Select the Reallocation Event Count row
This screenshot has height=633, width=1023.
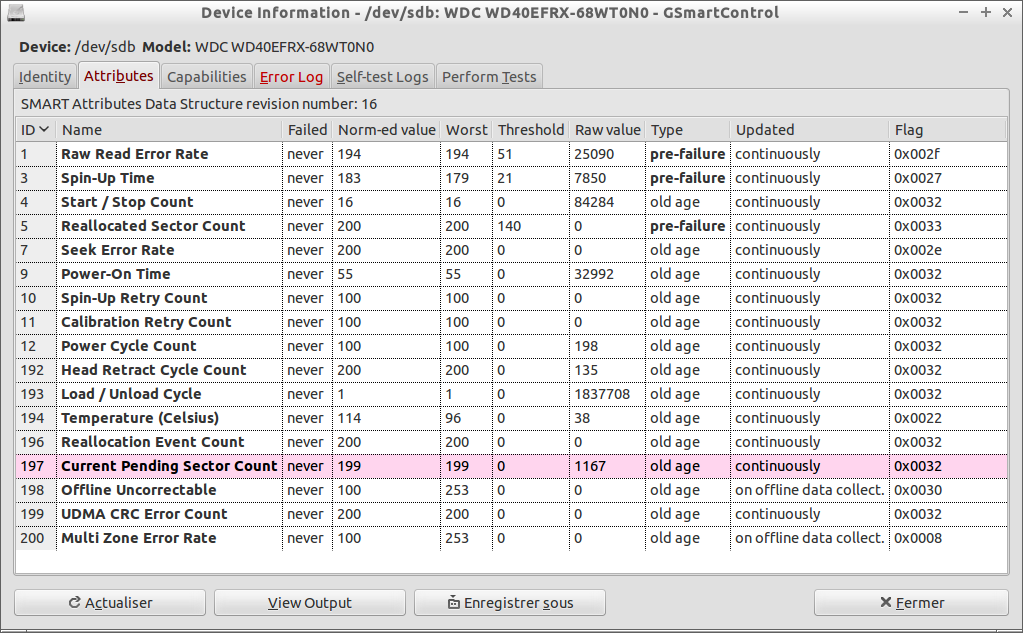coord(512,442)
